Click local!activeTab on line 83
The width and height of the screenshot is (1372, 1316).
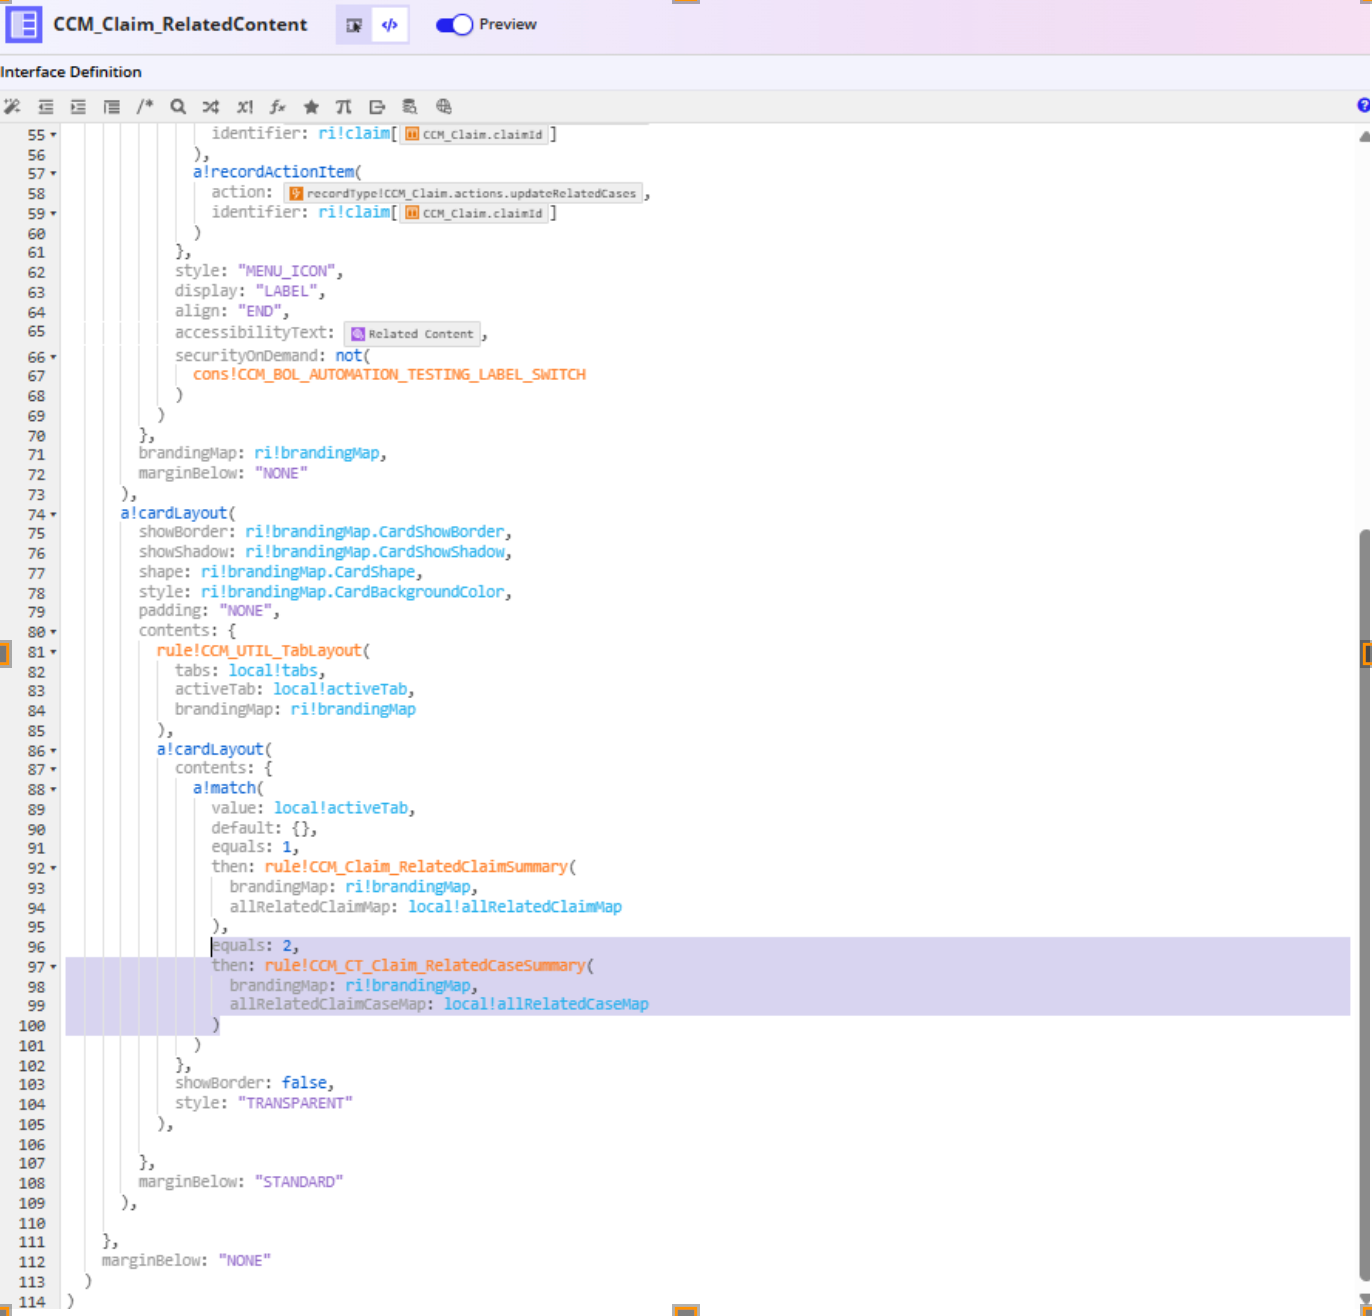(x=340, y=689)
